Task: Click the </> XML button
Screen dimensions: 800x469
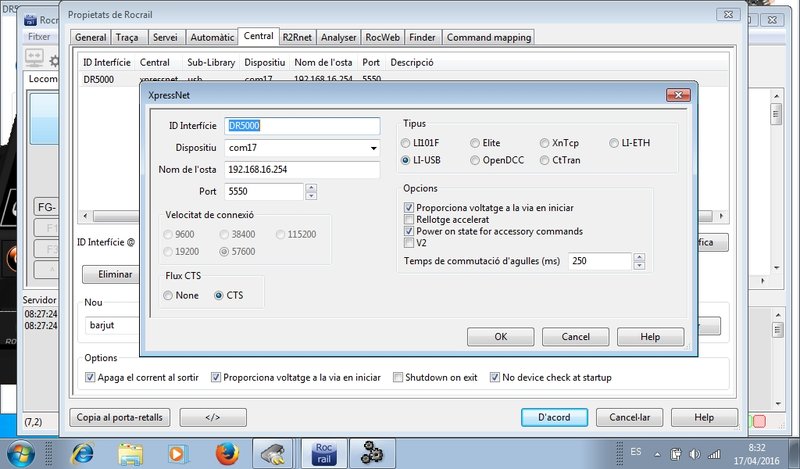Action: click(x=213, y=417)
